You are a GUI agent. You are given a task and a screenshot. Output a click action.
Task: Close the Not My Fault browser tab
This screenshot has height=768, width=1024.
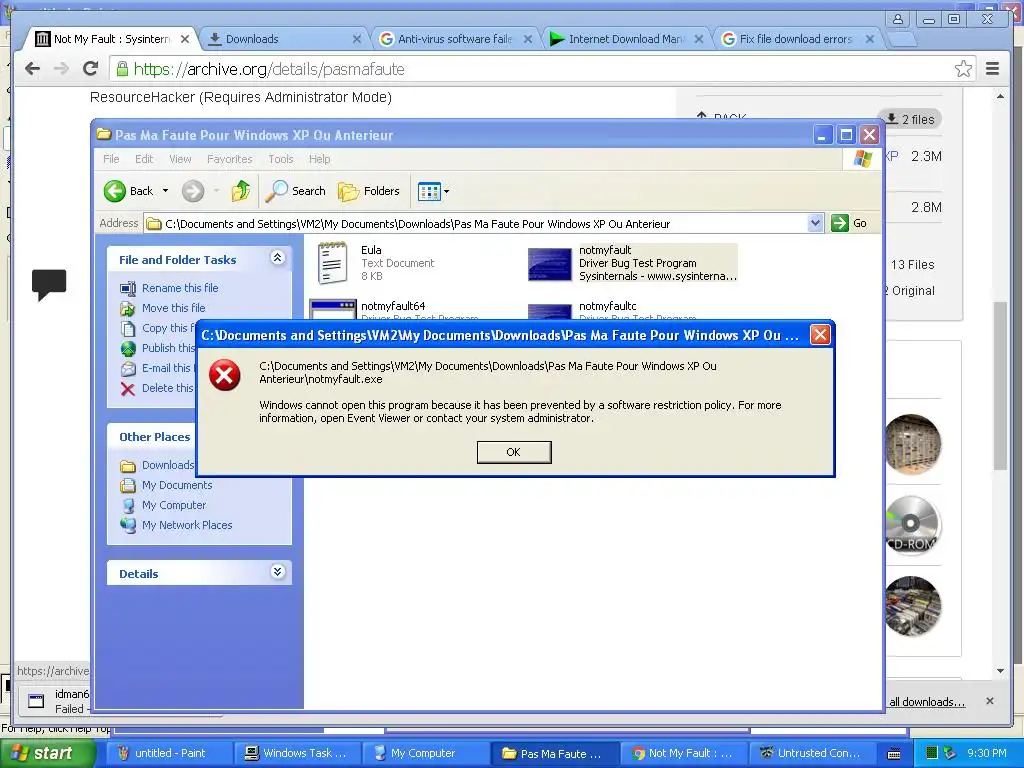pyautogui.click(x=185, y=39)
